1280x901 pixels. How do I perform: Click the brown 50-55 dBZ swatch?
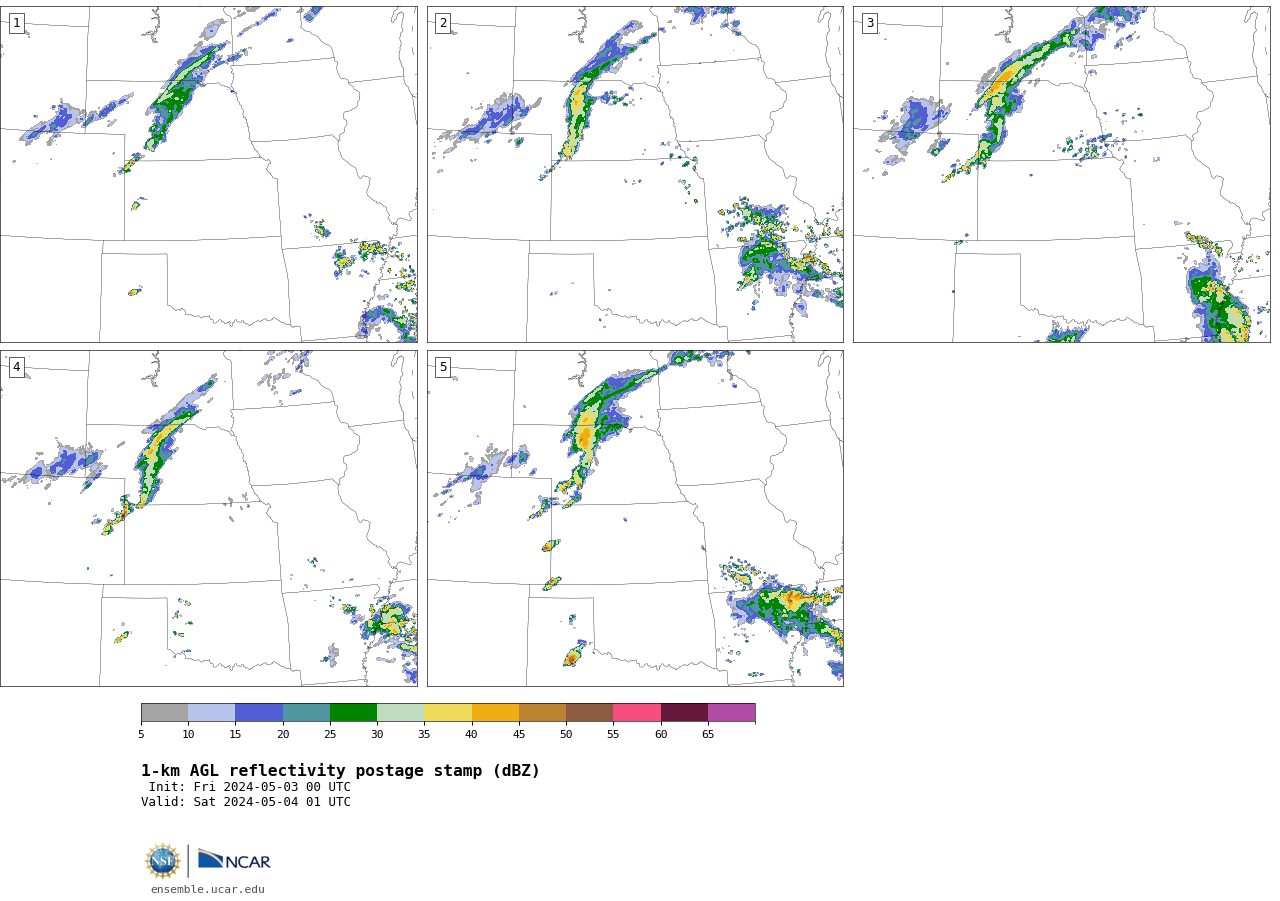589,712
